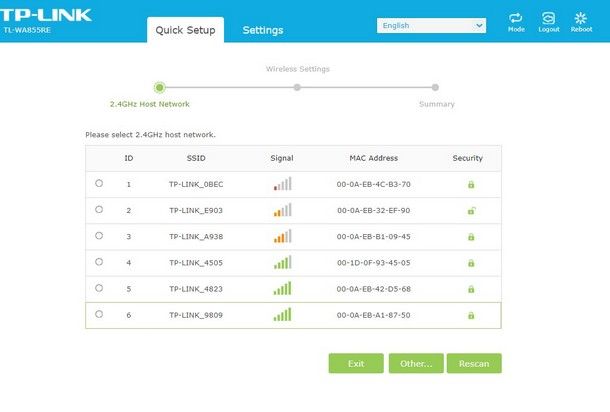The width and height of the screenshot is (610, 412).
Task: Click the Wireless Settings step label
Action: (x=298, y=69)
